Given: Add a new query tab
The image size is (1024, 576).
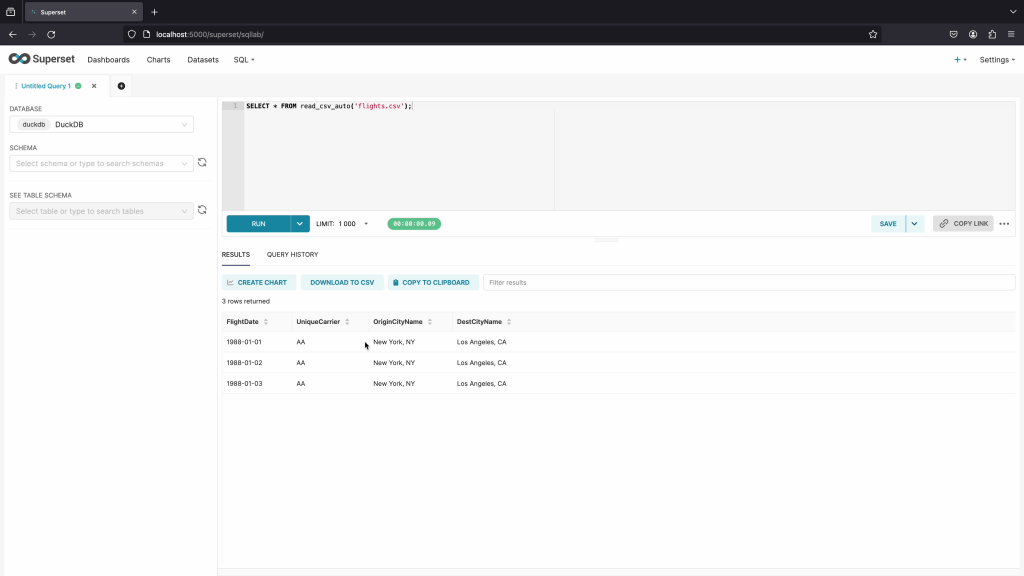Looking at the screenshot, I should (121, 86).
